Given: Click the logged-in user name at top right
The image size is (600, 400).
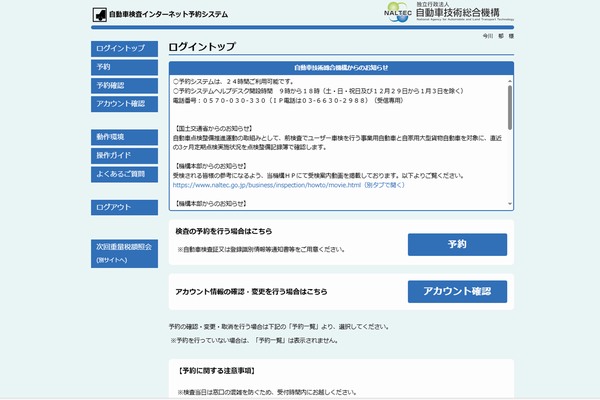Looking at the screenshot, I should coord(498,36).
